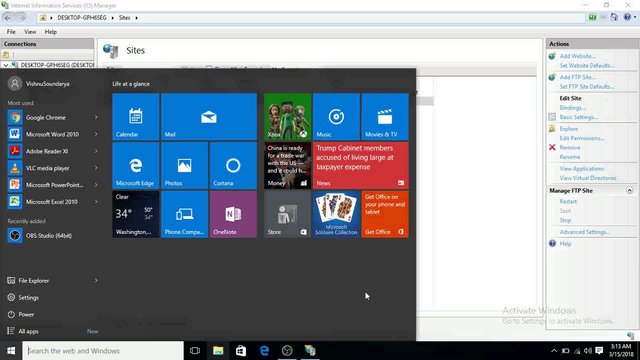
Task: Launch Microsoft Edge tile
Action: (136, 166)
